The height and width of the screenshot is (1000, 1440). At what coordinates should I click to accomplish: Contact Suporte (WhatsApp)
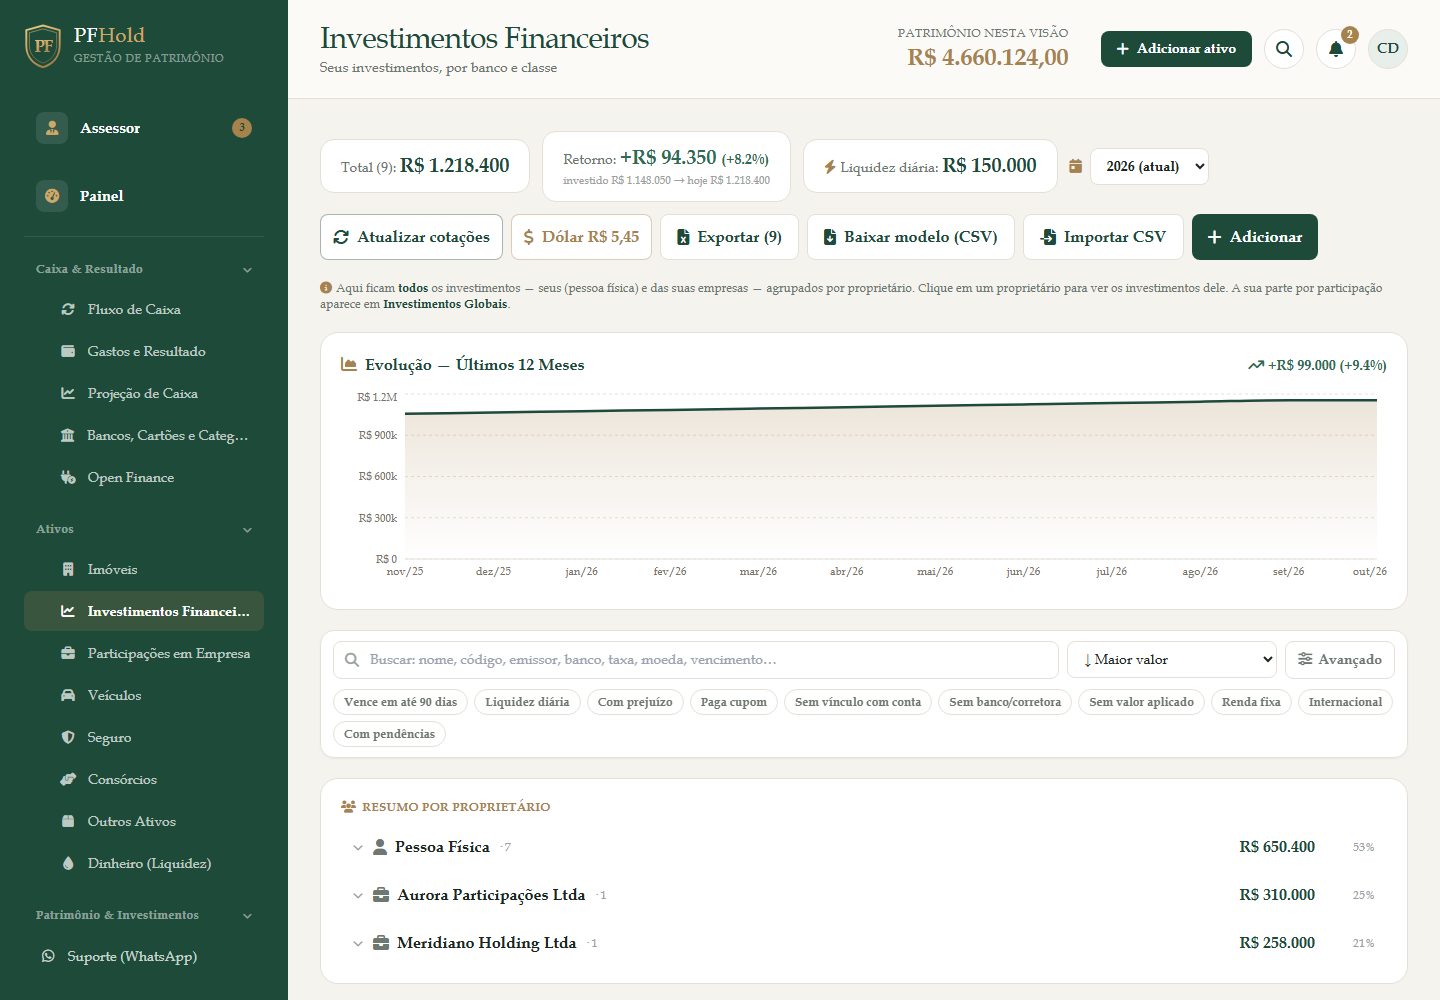144,957
